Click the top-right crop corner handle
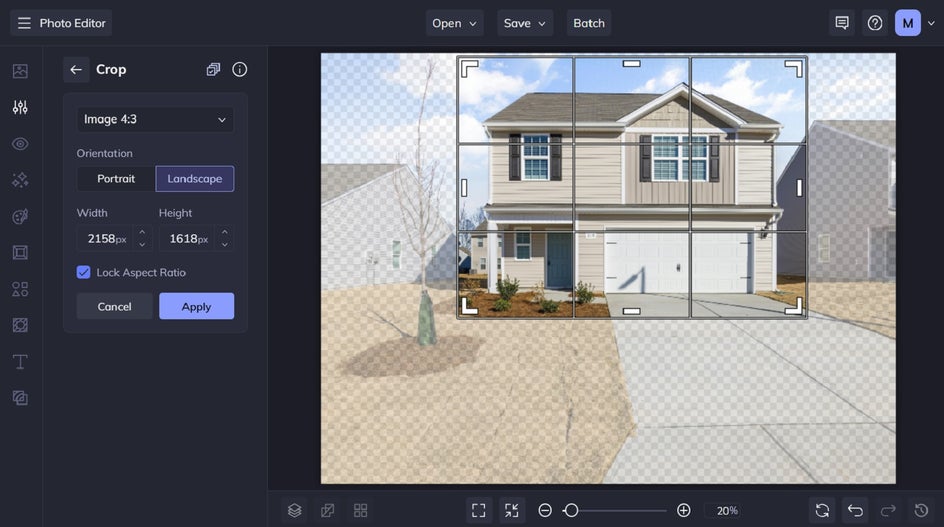Image resolution: width=944 pixels, height=527 pixels. point(794,68)
